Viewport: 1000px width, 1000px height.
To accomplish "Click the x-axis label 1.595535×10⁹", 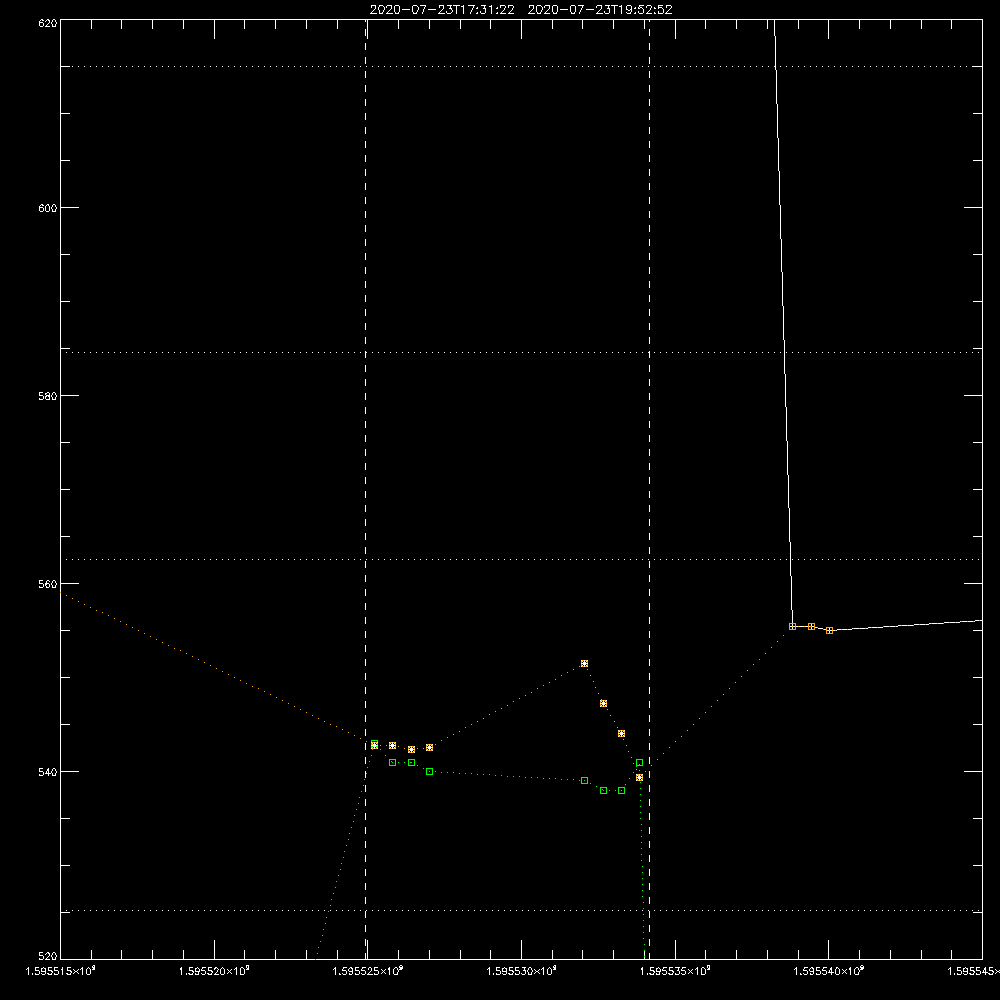I will 675,971.
